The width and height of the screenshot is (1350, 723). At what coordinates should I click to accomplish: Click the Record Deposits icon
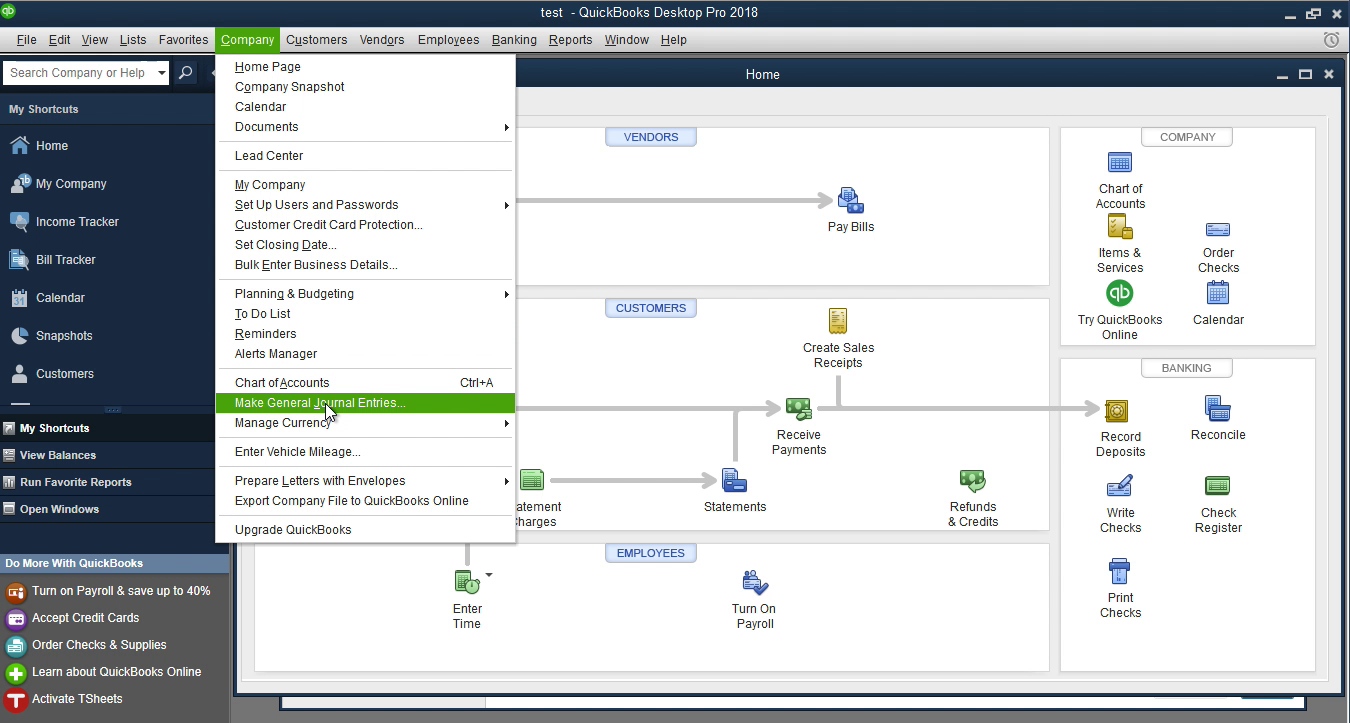pos(1117,411)
